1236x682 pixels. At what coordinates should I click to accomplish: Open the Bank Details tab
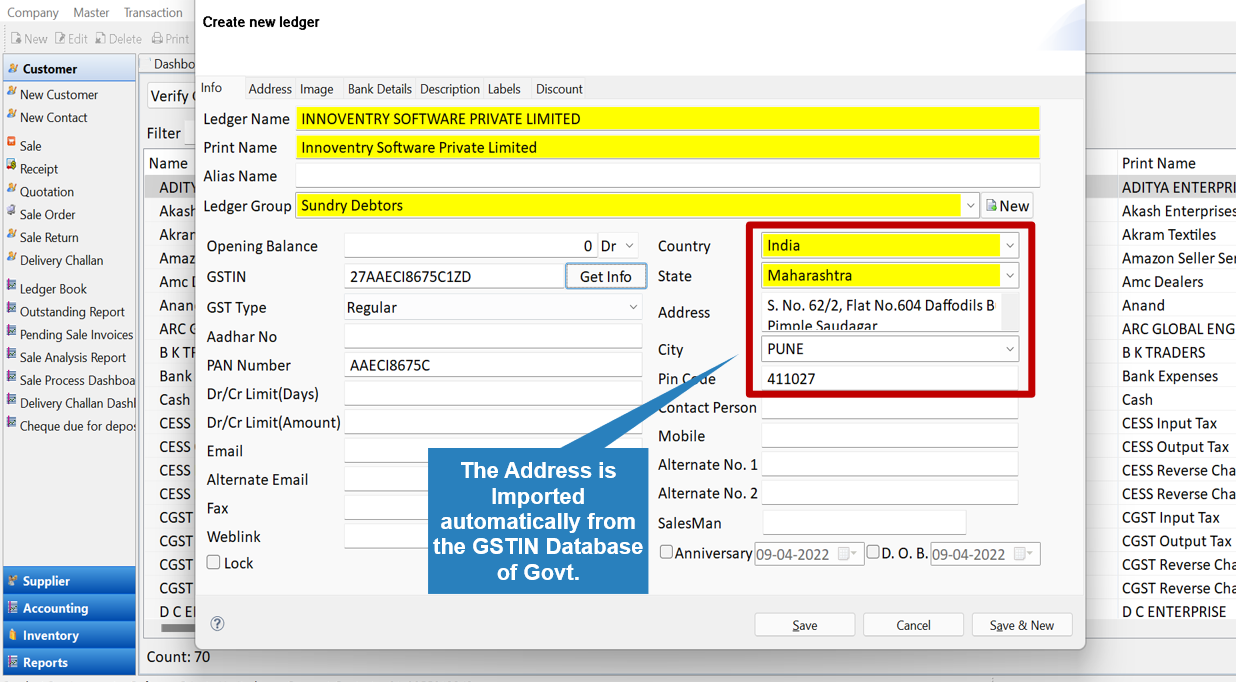coord(380,89)
